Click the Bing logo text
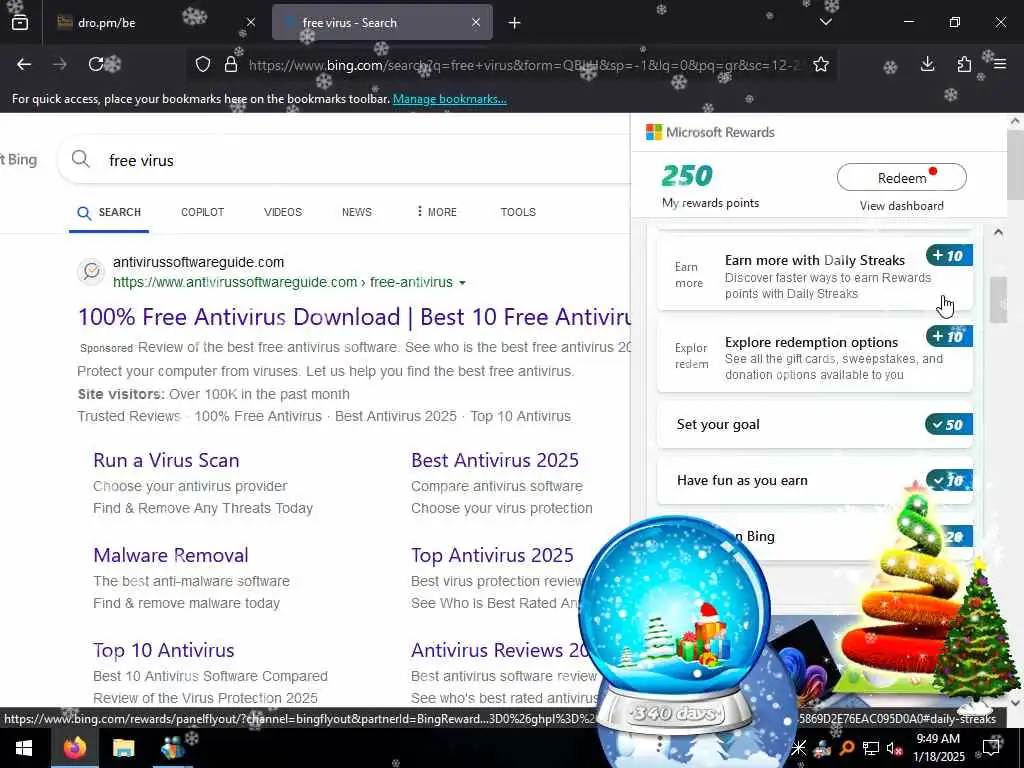This screenshot has height=768, width=1024. [x=20, y=159]
